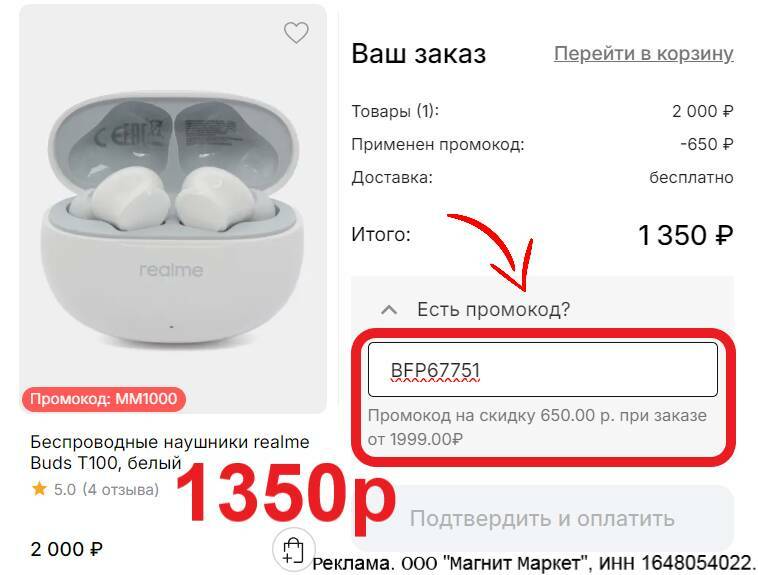Click the product price '2 000 ₽'

pos(67,549)
